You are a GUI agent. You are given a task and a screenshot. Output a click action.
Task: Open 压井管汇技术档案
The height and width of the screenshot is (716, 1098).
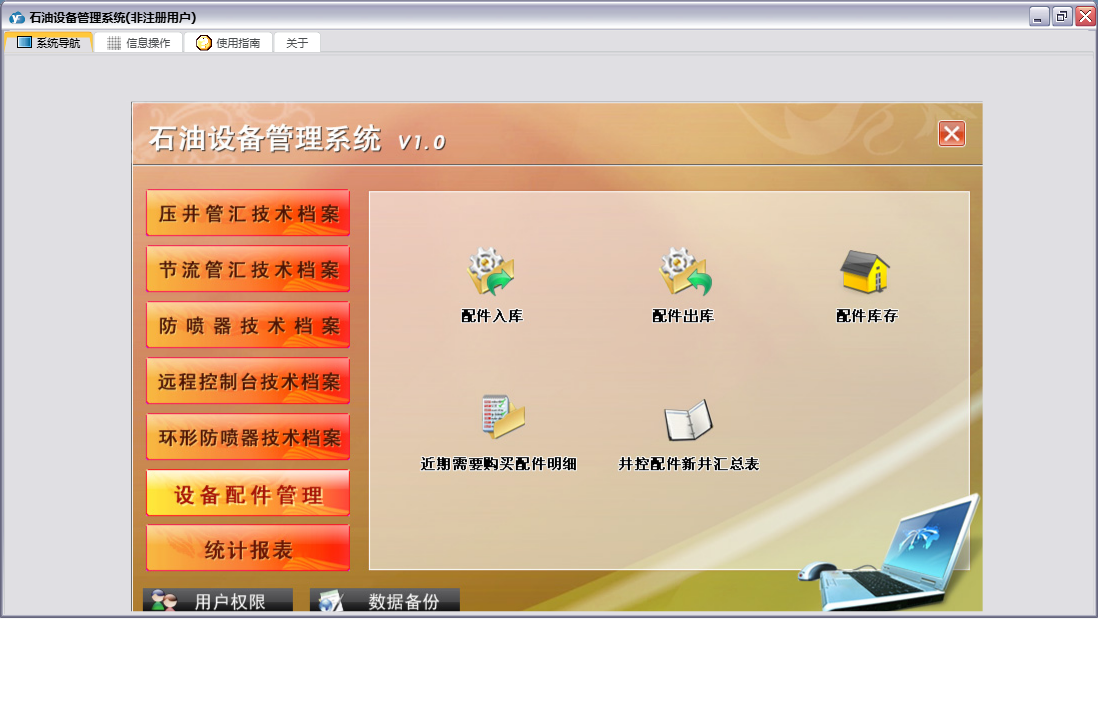click(248, 213)
